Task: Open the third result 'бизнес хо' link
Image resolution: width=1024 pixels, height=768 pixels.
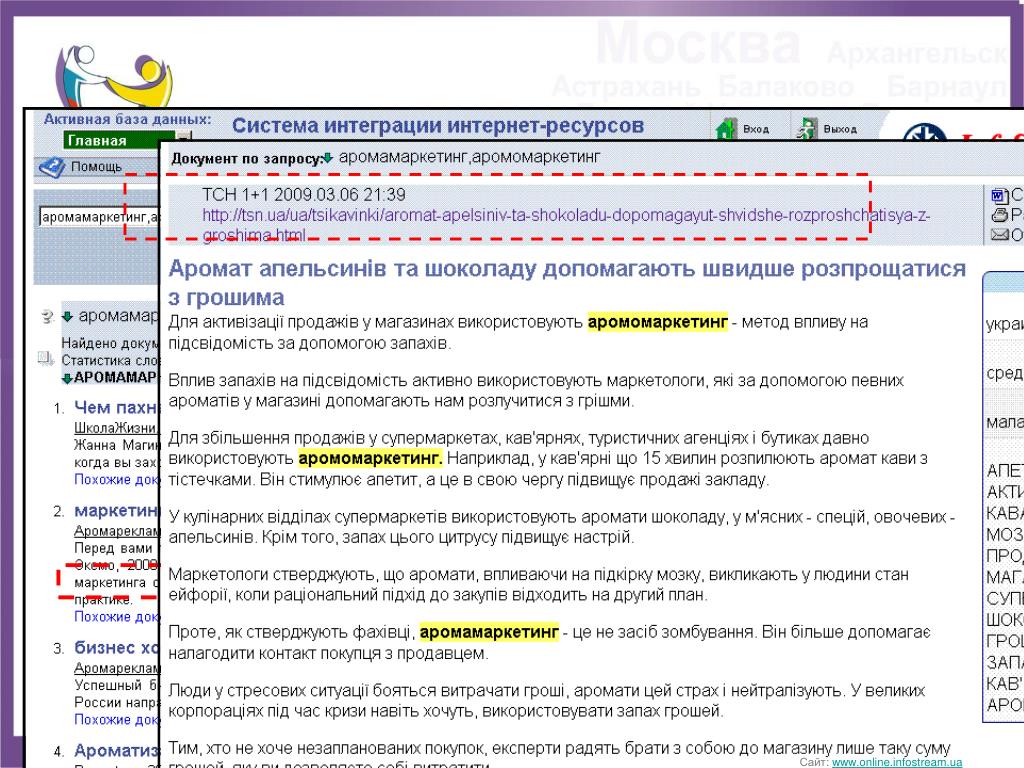Action: pyautogui.click(x=116, y=648)
